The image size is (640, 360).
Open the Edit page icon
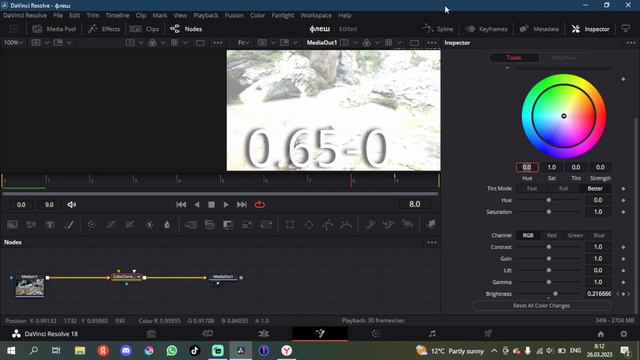tap(264, 333)
